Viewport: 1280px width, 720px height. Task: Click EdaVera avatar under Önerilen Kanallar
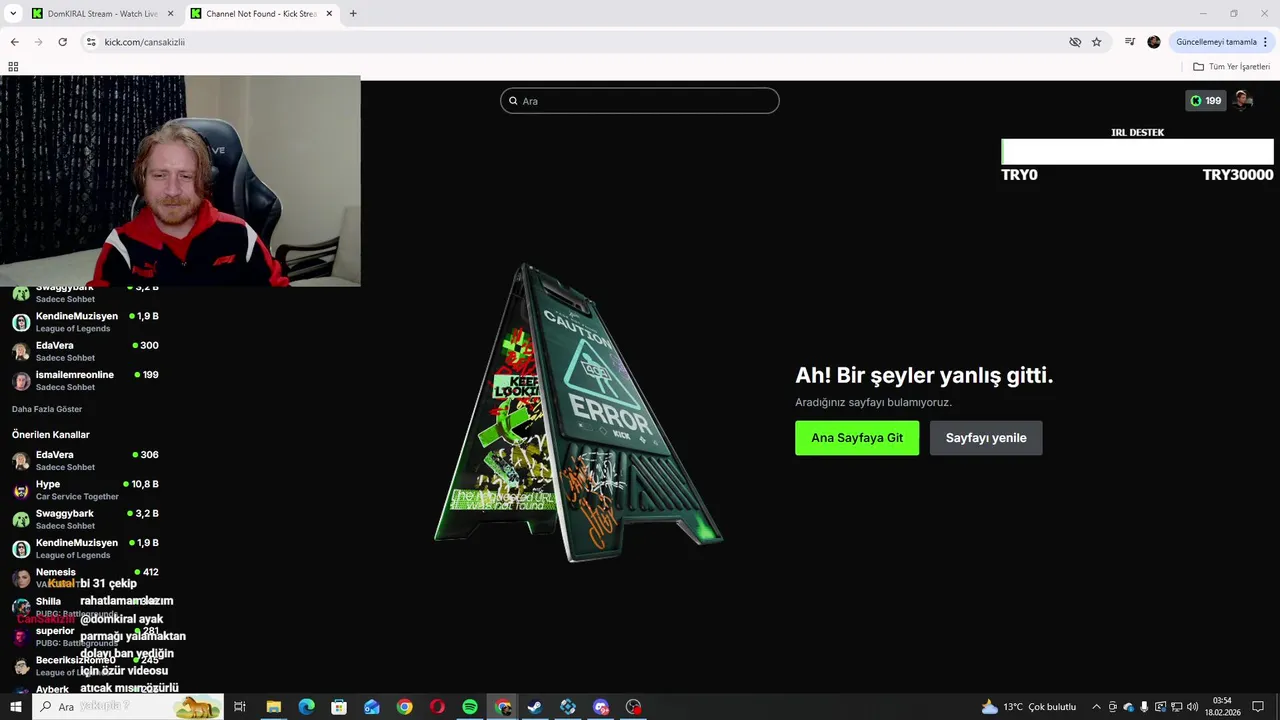pos(21,461)
